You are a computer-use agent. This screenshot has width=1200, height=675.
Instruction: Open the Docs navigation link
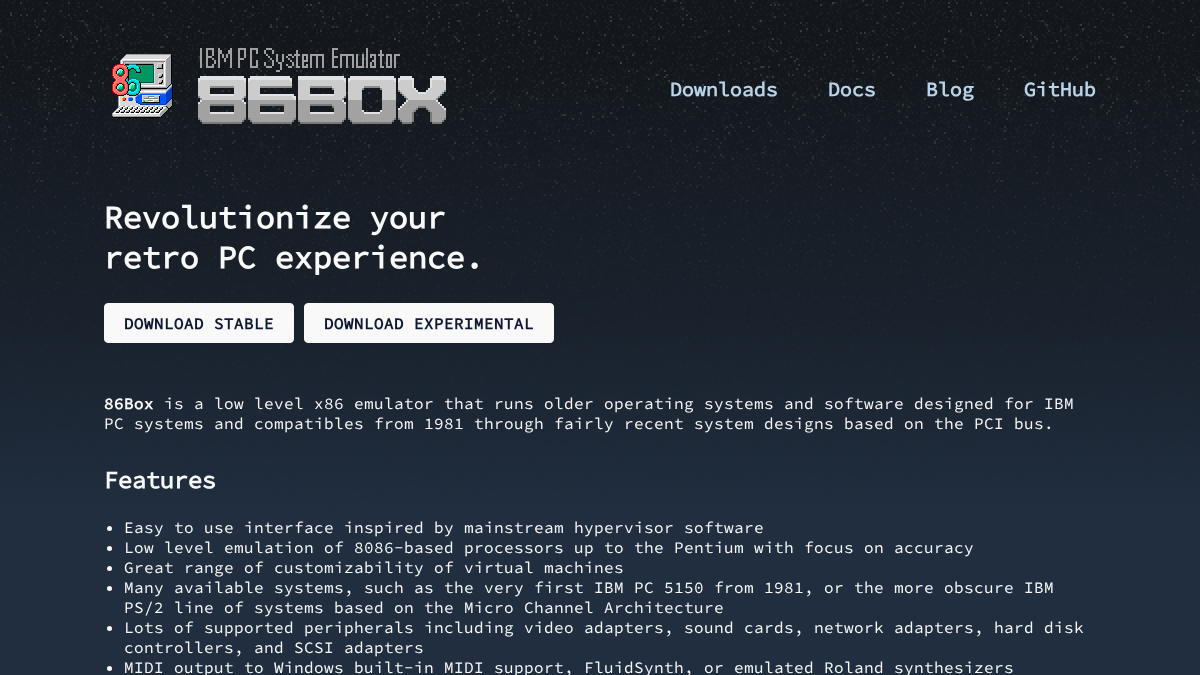point(851,89)
